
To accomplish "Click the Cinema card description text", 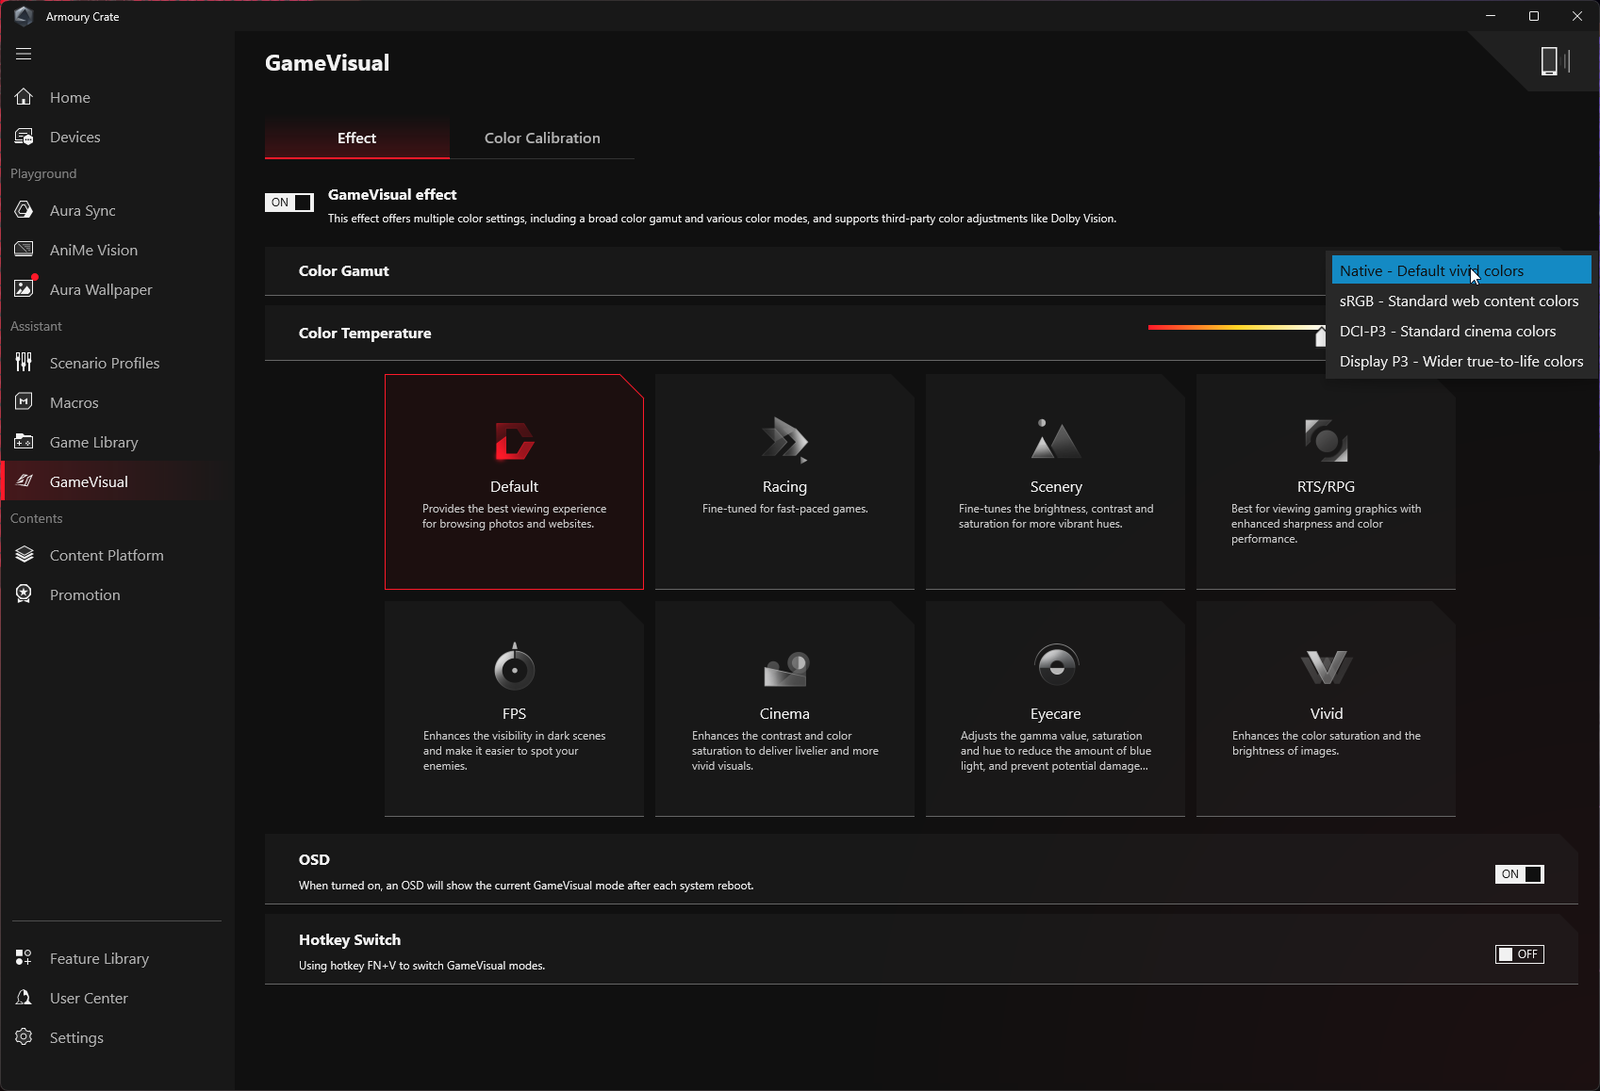I will [x=785, y=750].
